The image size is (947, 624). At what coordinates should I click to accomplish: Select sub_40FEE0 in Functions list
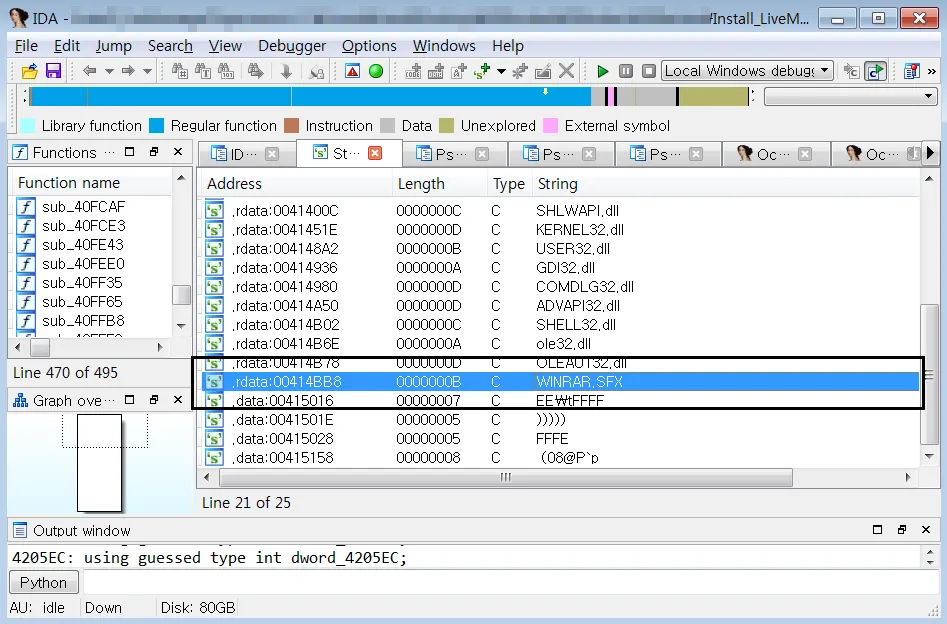coord(83,264)
